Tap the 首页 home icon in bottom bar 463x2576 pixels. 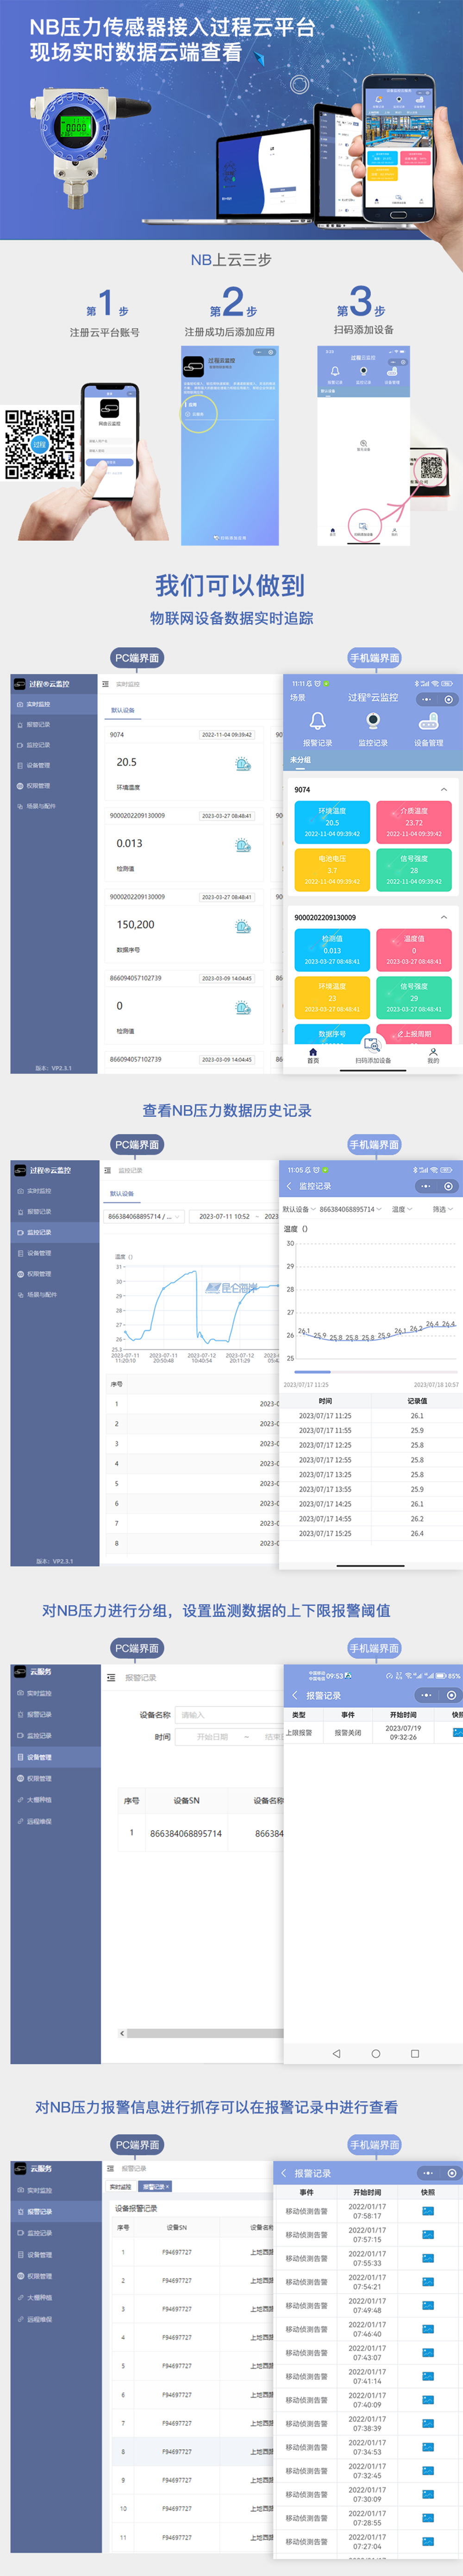tap(313, 1052)
